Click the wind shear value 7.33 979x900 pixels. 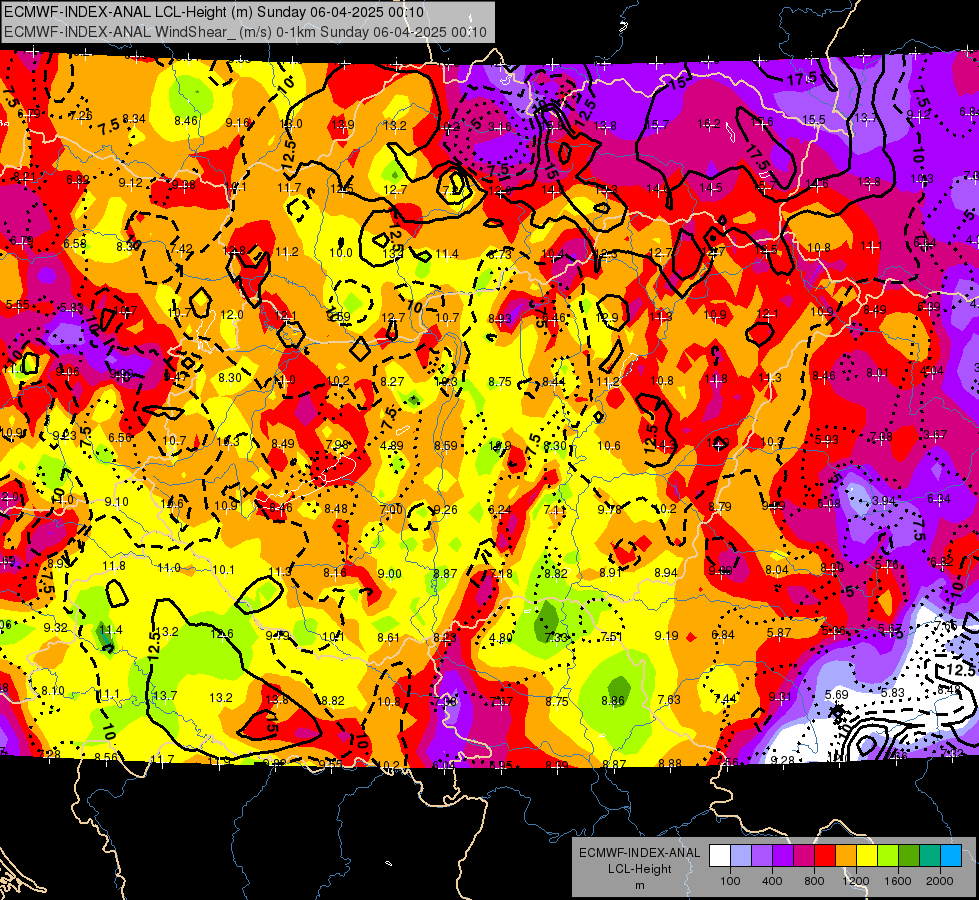(x=556, y=638)
